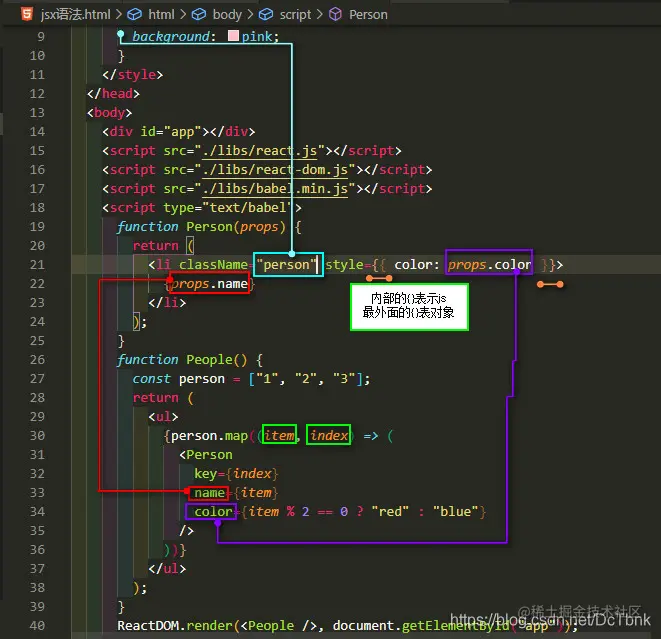Click ReactDOM.render call on line 40
The height and width of the screenshot is (639, 661).
(x=175, y=626)
